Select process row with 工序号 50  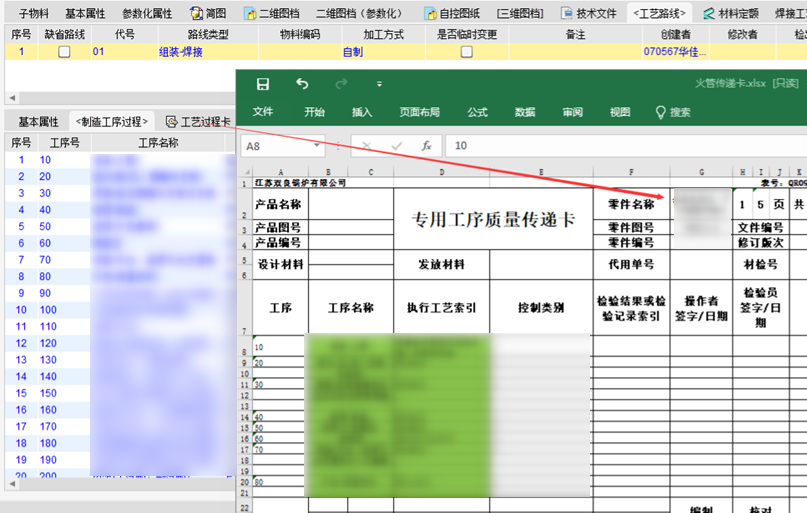click(119, 226)
